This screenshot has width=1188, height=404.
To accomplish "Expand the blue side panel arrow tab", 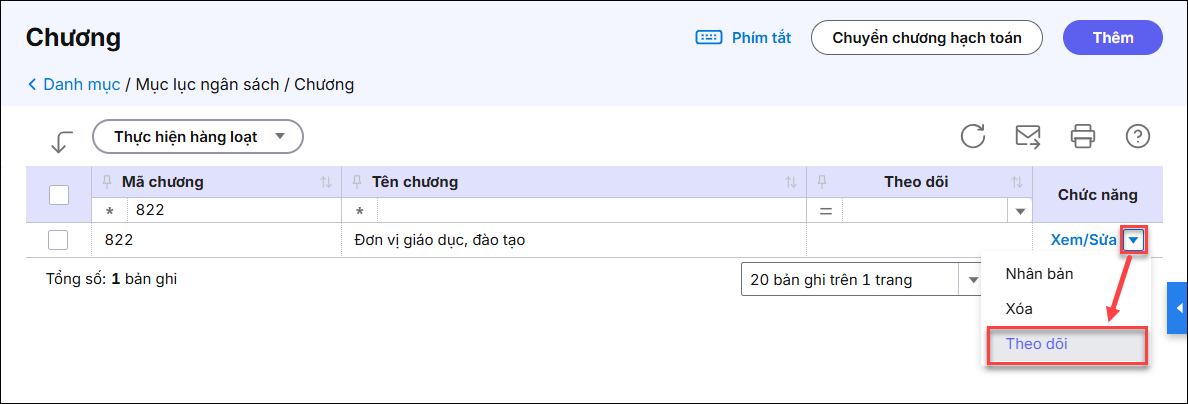I will tap(1178, 307).
